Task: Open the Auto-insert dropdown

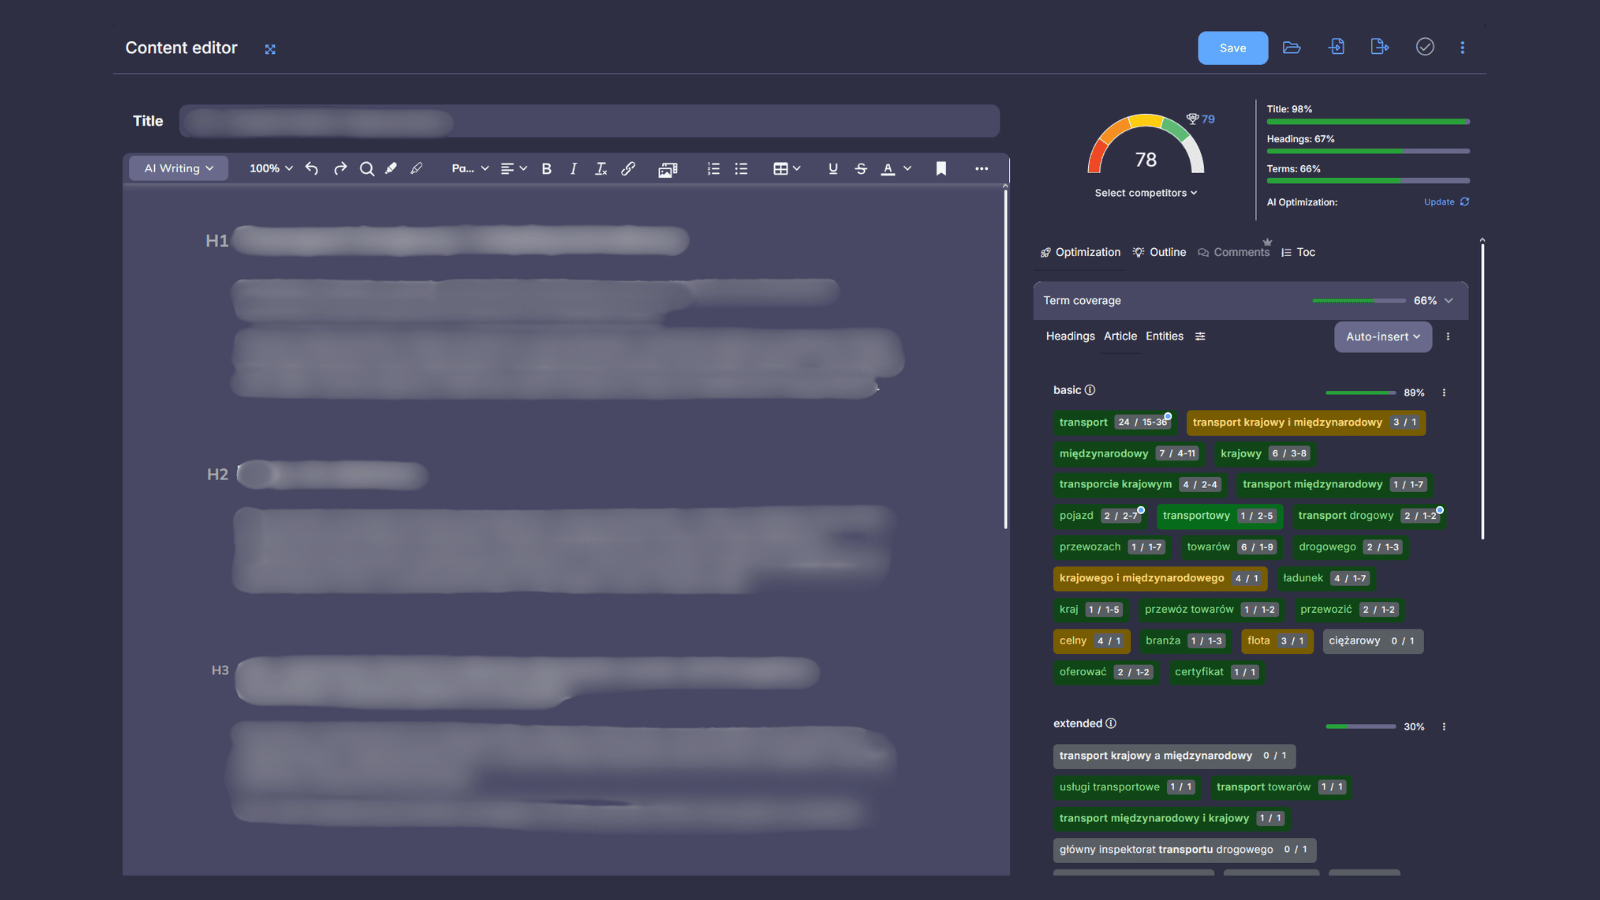Action: [x=1383, y=337]
